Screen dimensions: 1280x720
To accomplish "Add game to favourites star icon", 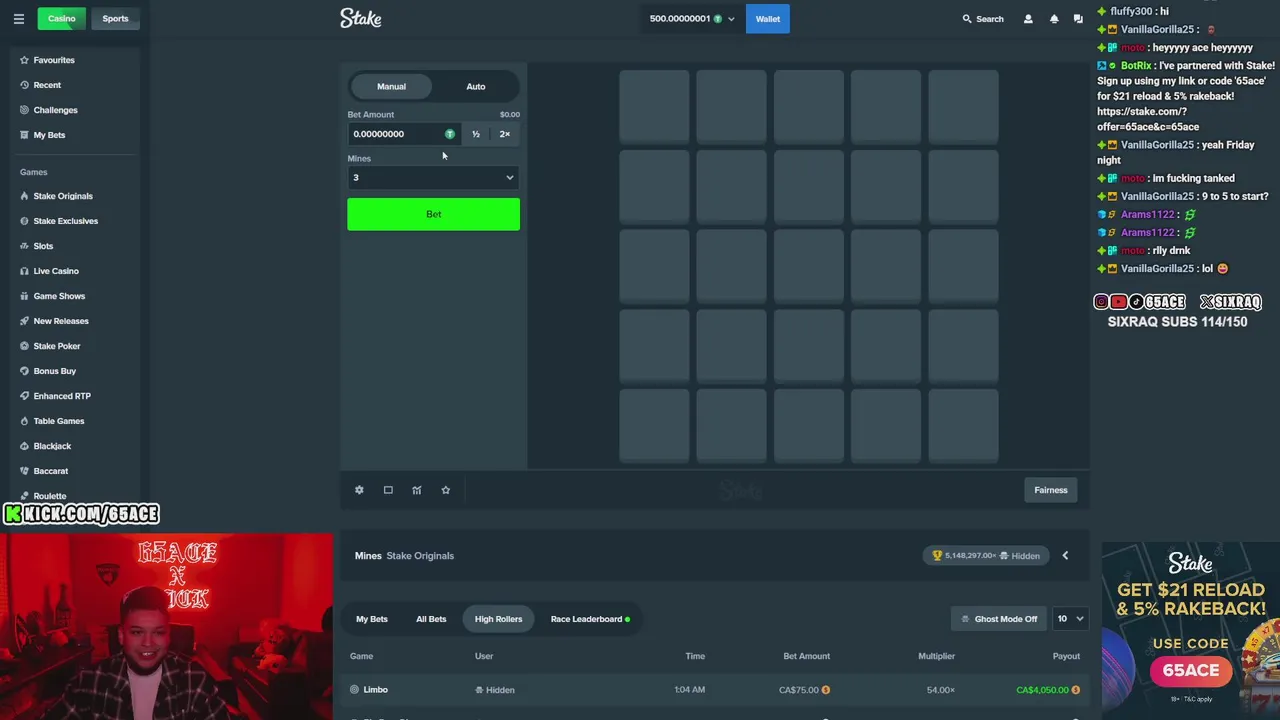I will pyautogui.click(x=446, y=490).
